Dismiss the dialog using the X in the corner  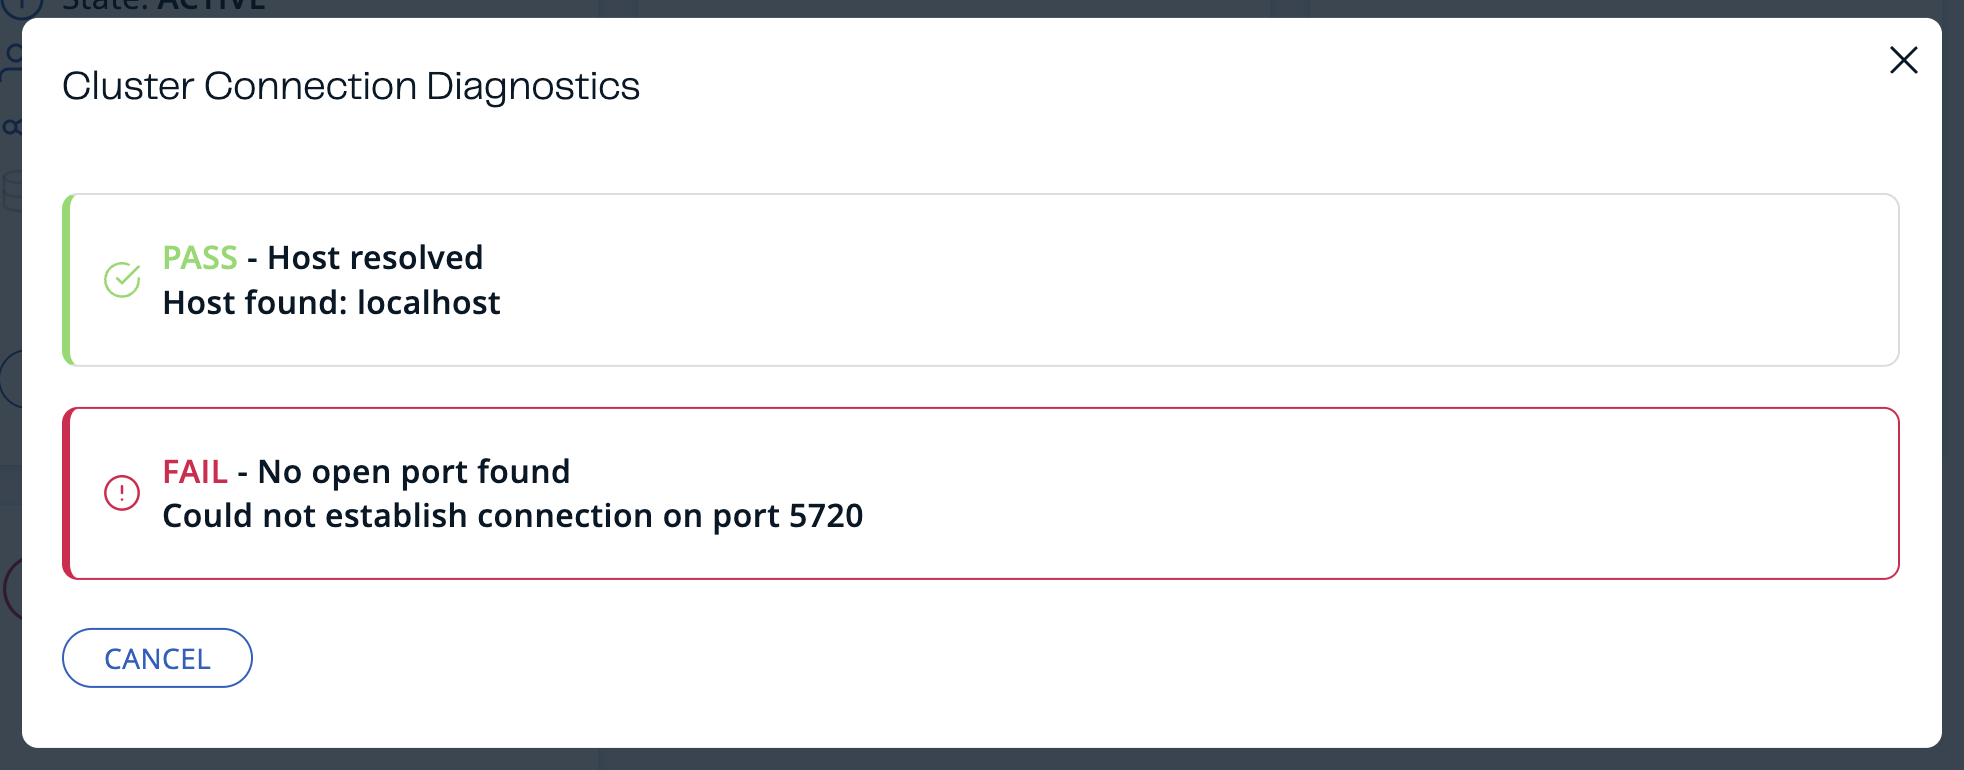click(x=1904, y=60)
